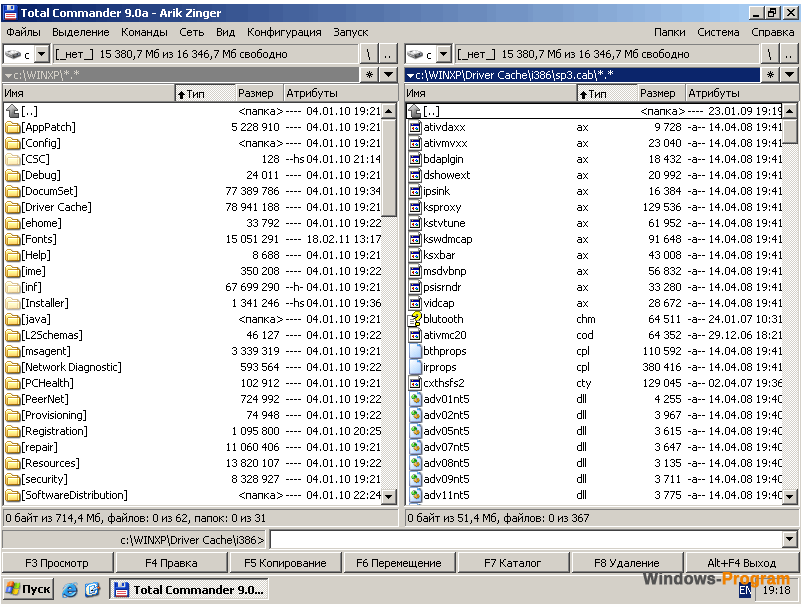Click the command line input field

[527, 539]
